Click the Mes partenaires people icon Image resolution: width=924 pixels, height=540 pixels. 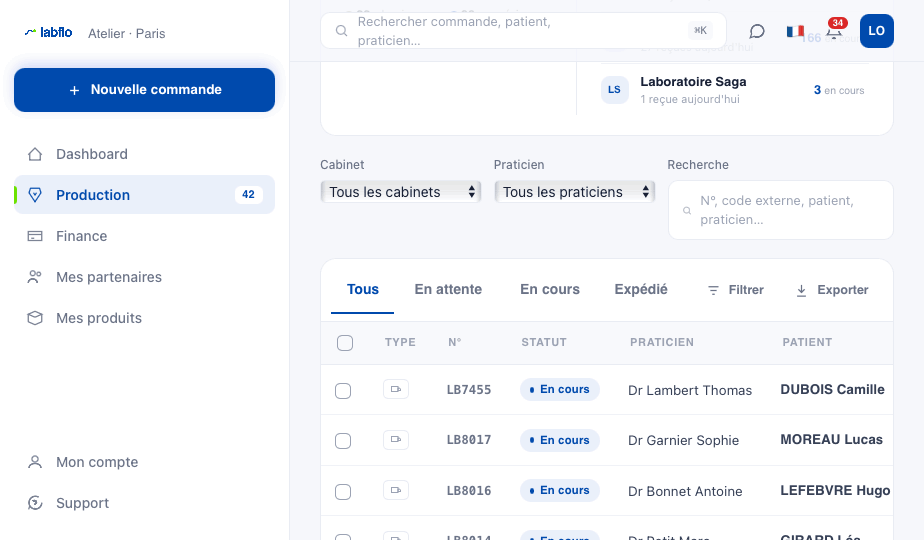pos(35,277)
